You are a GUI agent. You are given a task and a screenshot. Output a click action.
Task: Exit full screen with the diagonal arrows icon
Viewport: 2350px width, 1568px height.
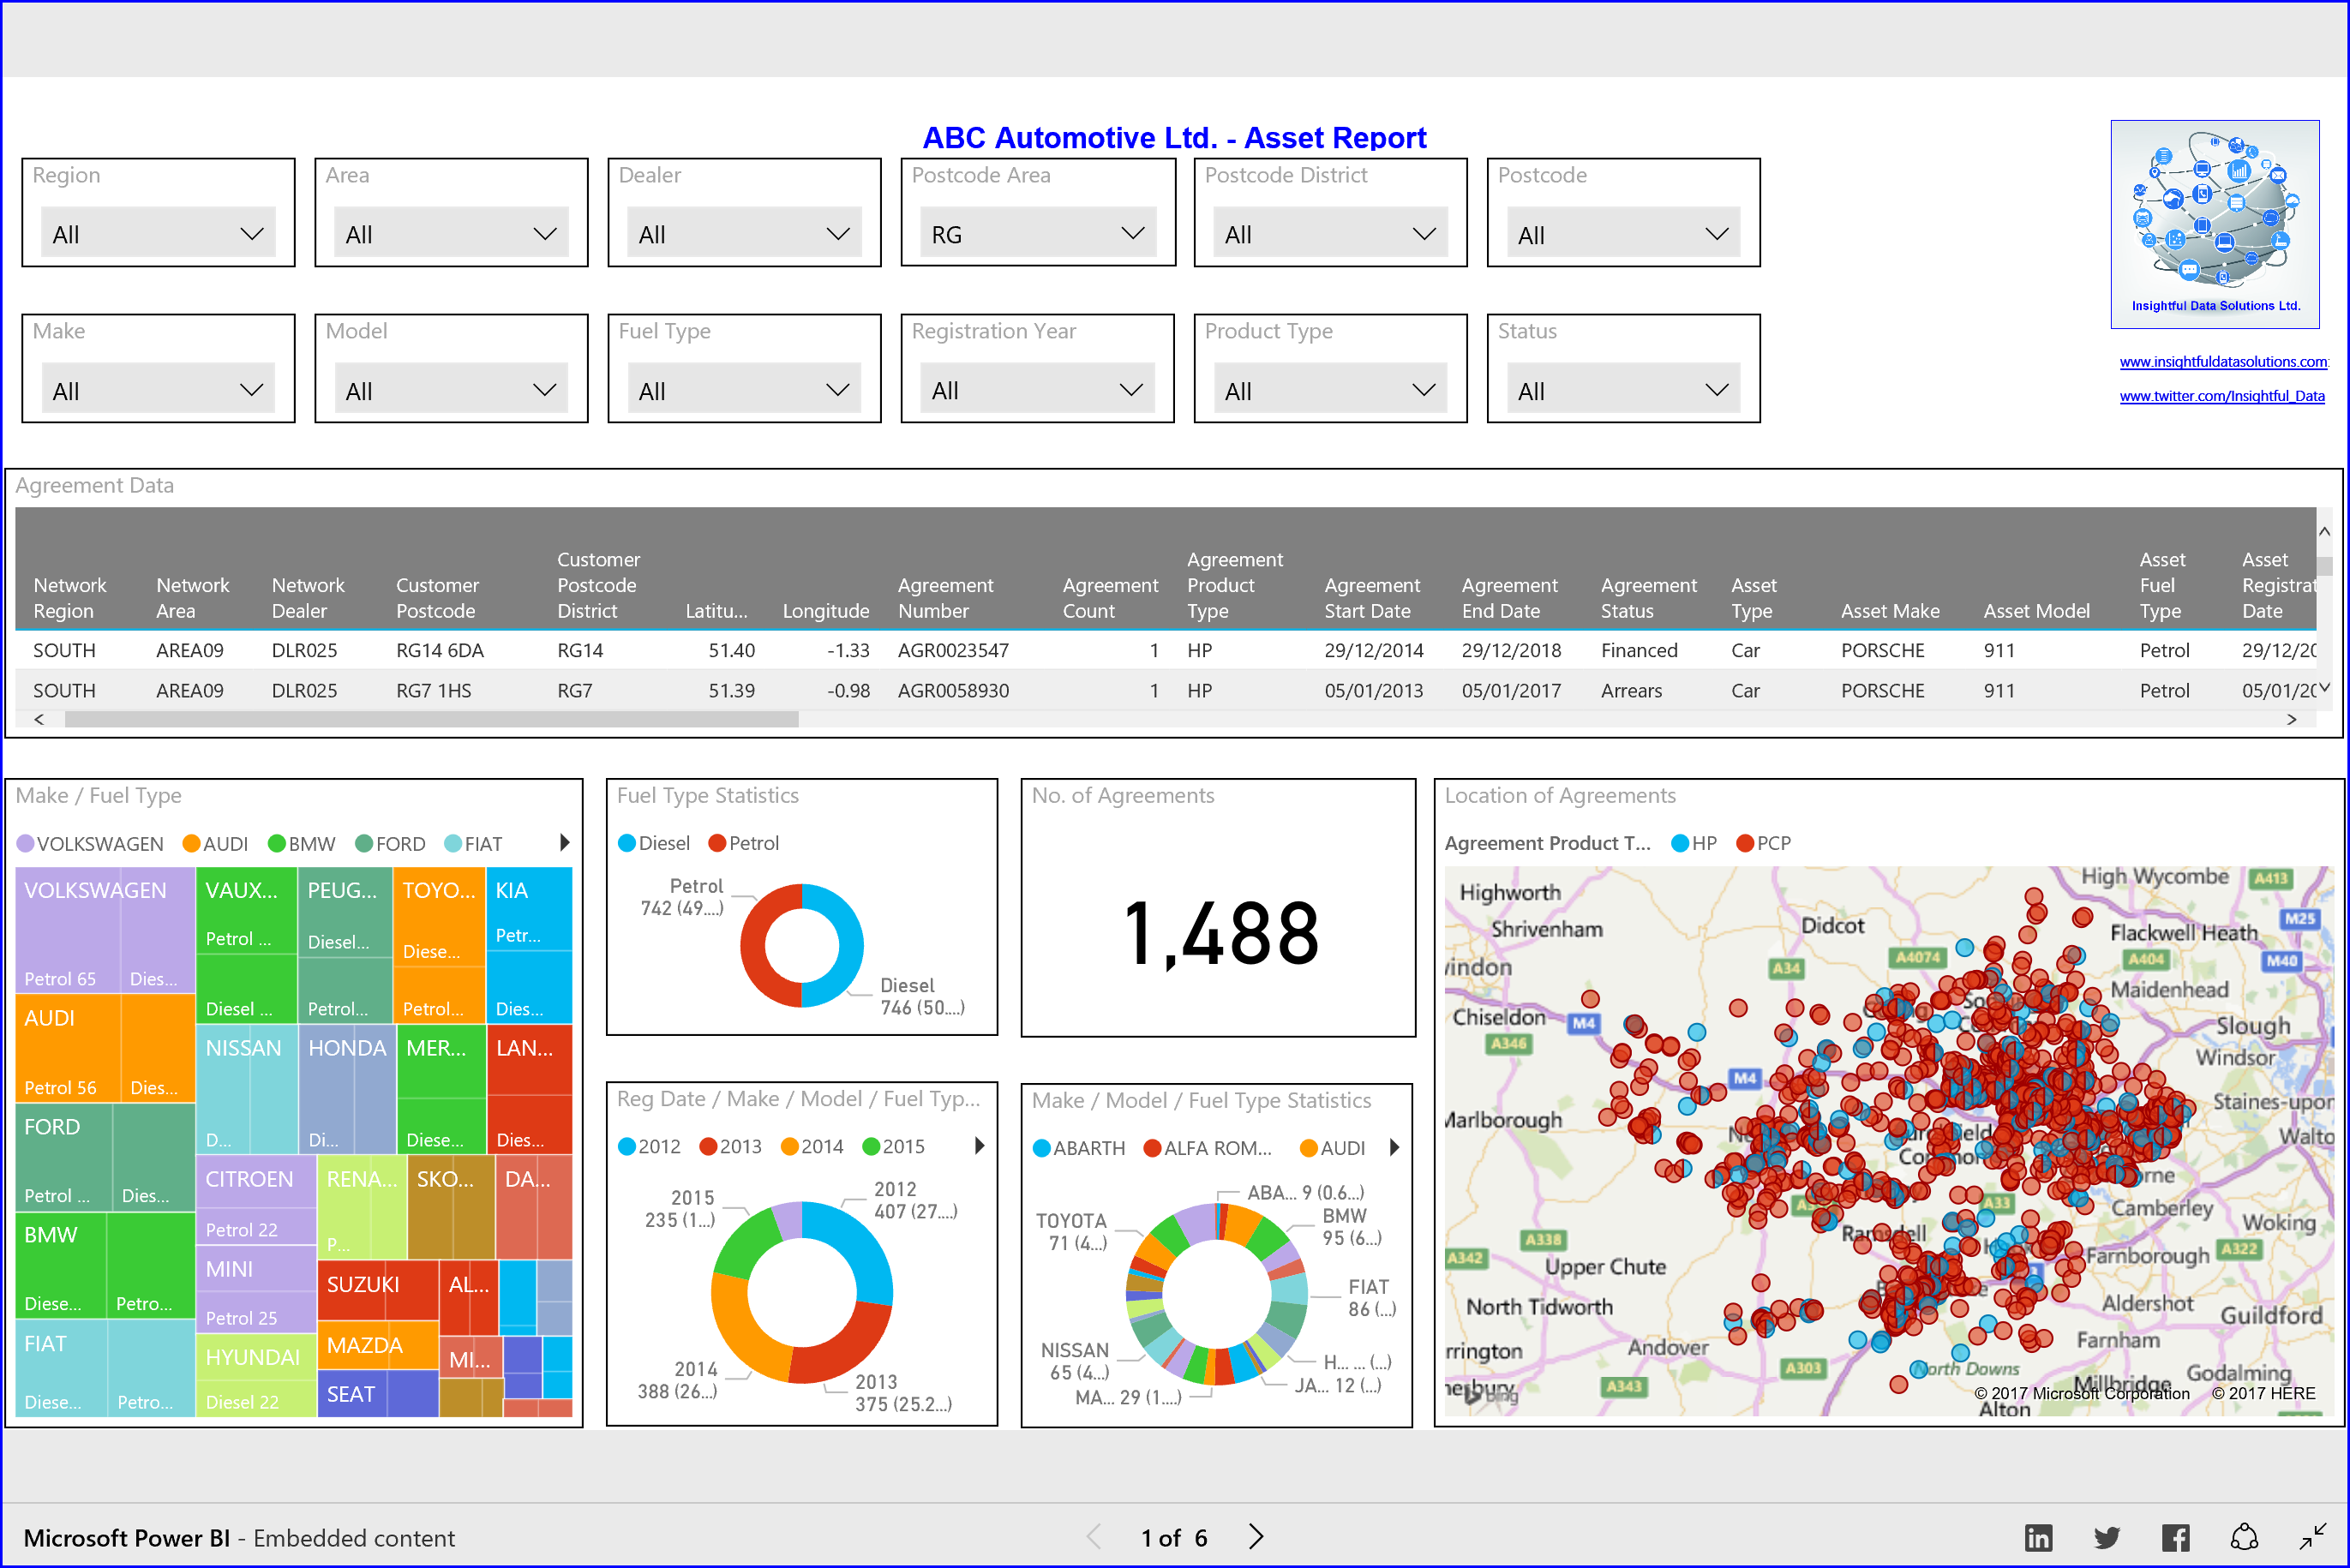tap(2315, 1537)
